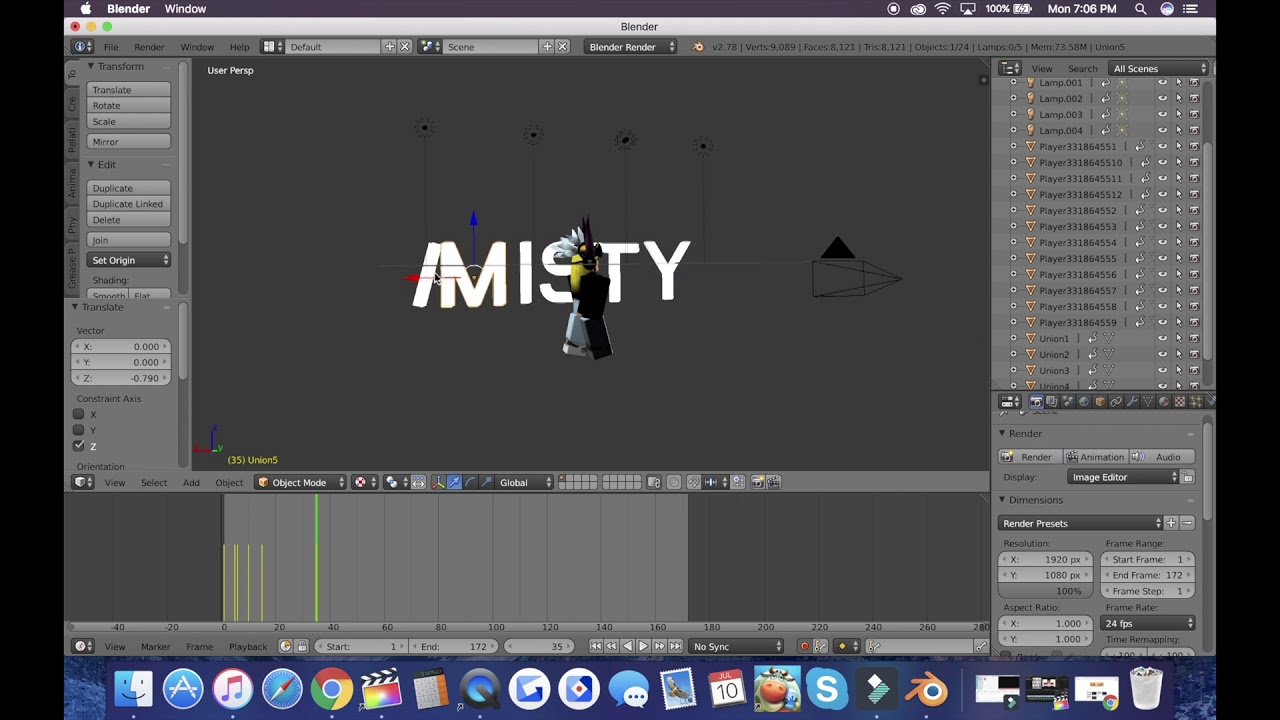This screenshot has width=1280, height=720.
Task: Uncheck the Z constraint axis checkbox
Action: (79, 446)
